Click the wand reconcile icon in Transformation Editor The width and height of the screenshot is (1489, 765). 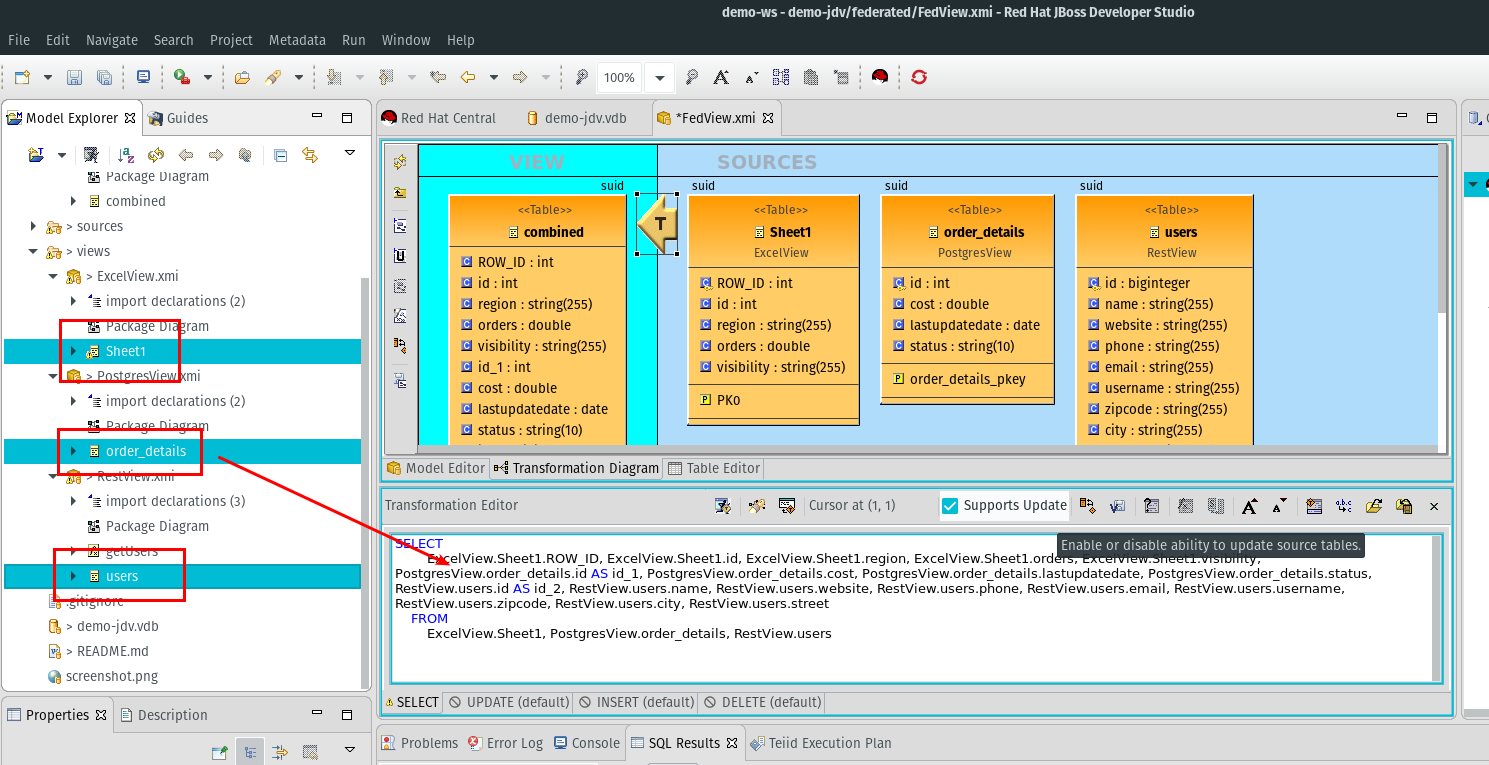(x=757, y=506)
